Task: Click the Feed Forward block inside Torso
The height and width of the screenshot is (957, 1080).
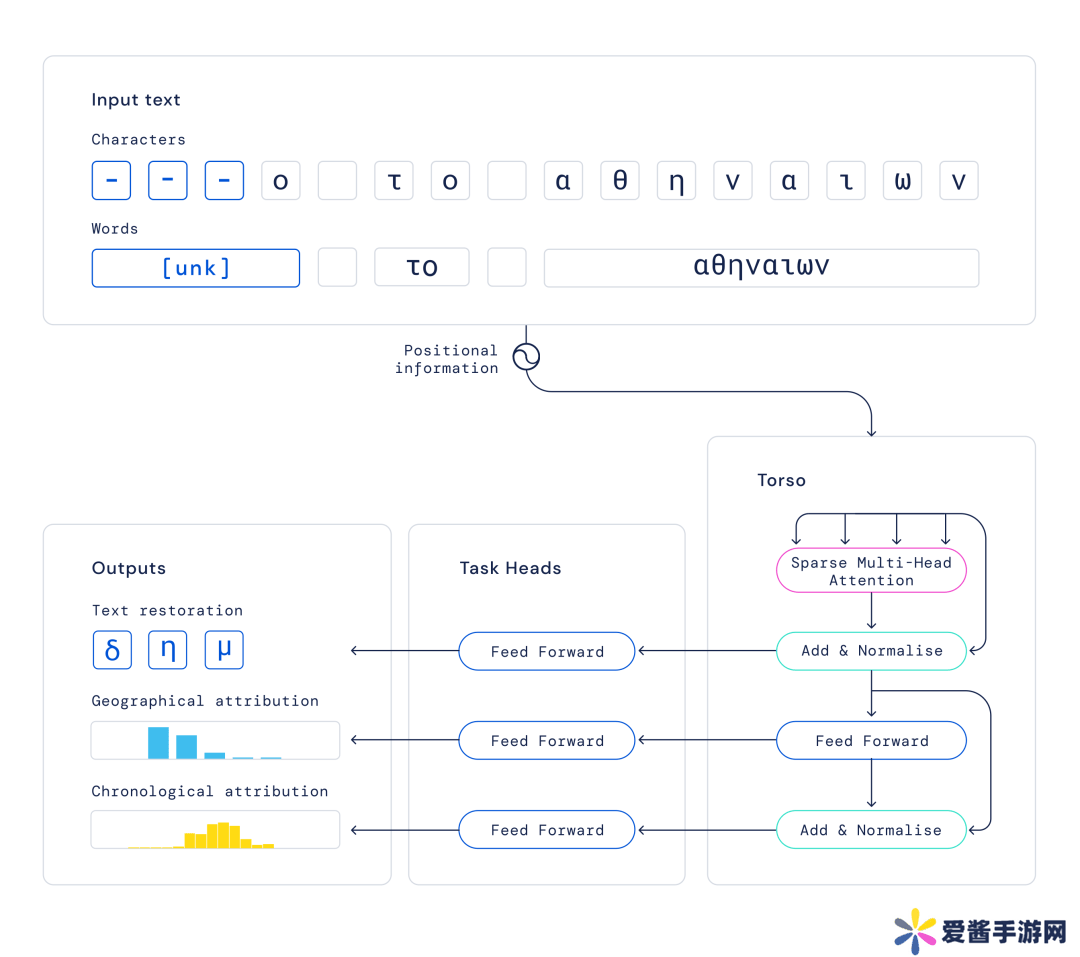Action: point(871,741)
